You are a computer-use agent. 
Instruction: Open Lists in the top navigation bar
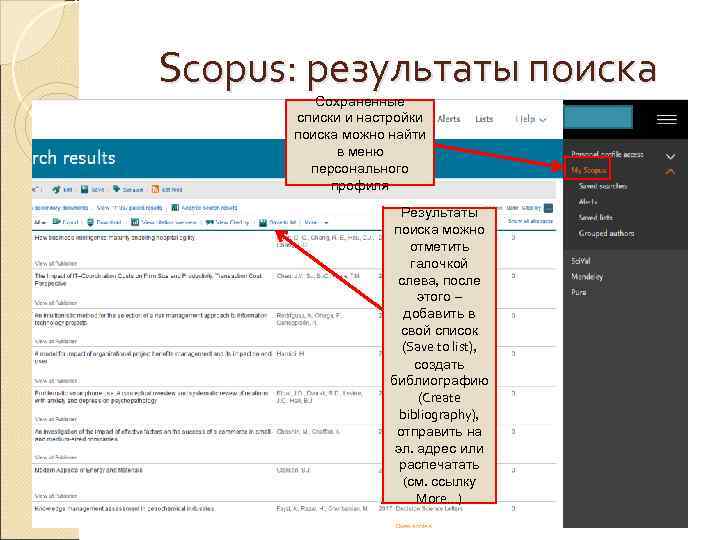pos(484,119)
